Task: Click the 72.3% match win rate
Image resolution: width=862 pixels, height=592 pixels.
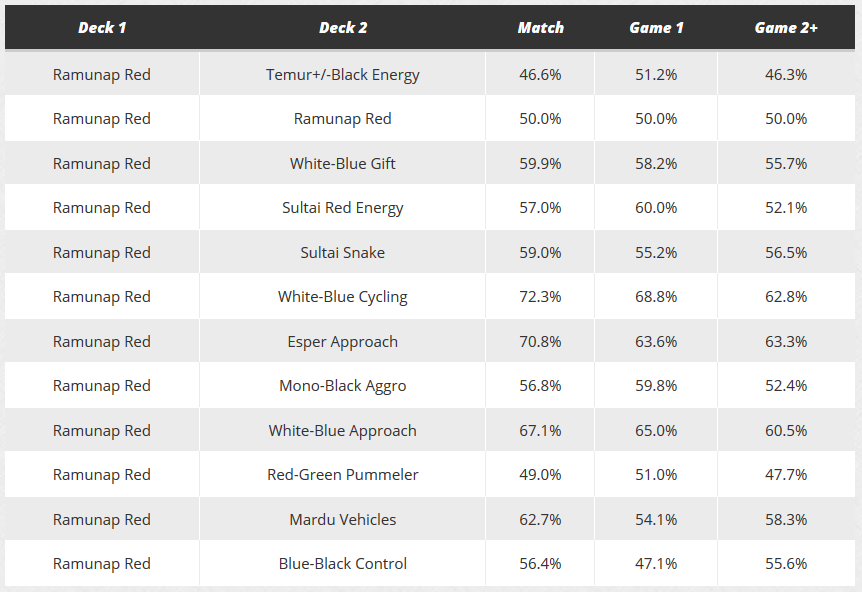Action: pos(540,297)
